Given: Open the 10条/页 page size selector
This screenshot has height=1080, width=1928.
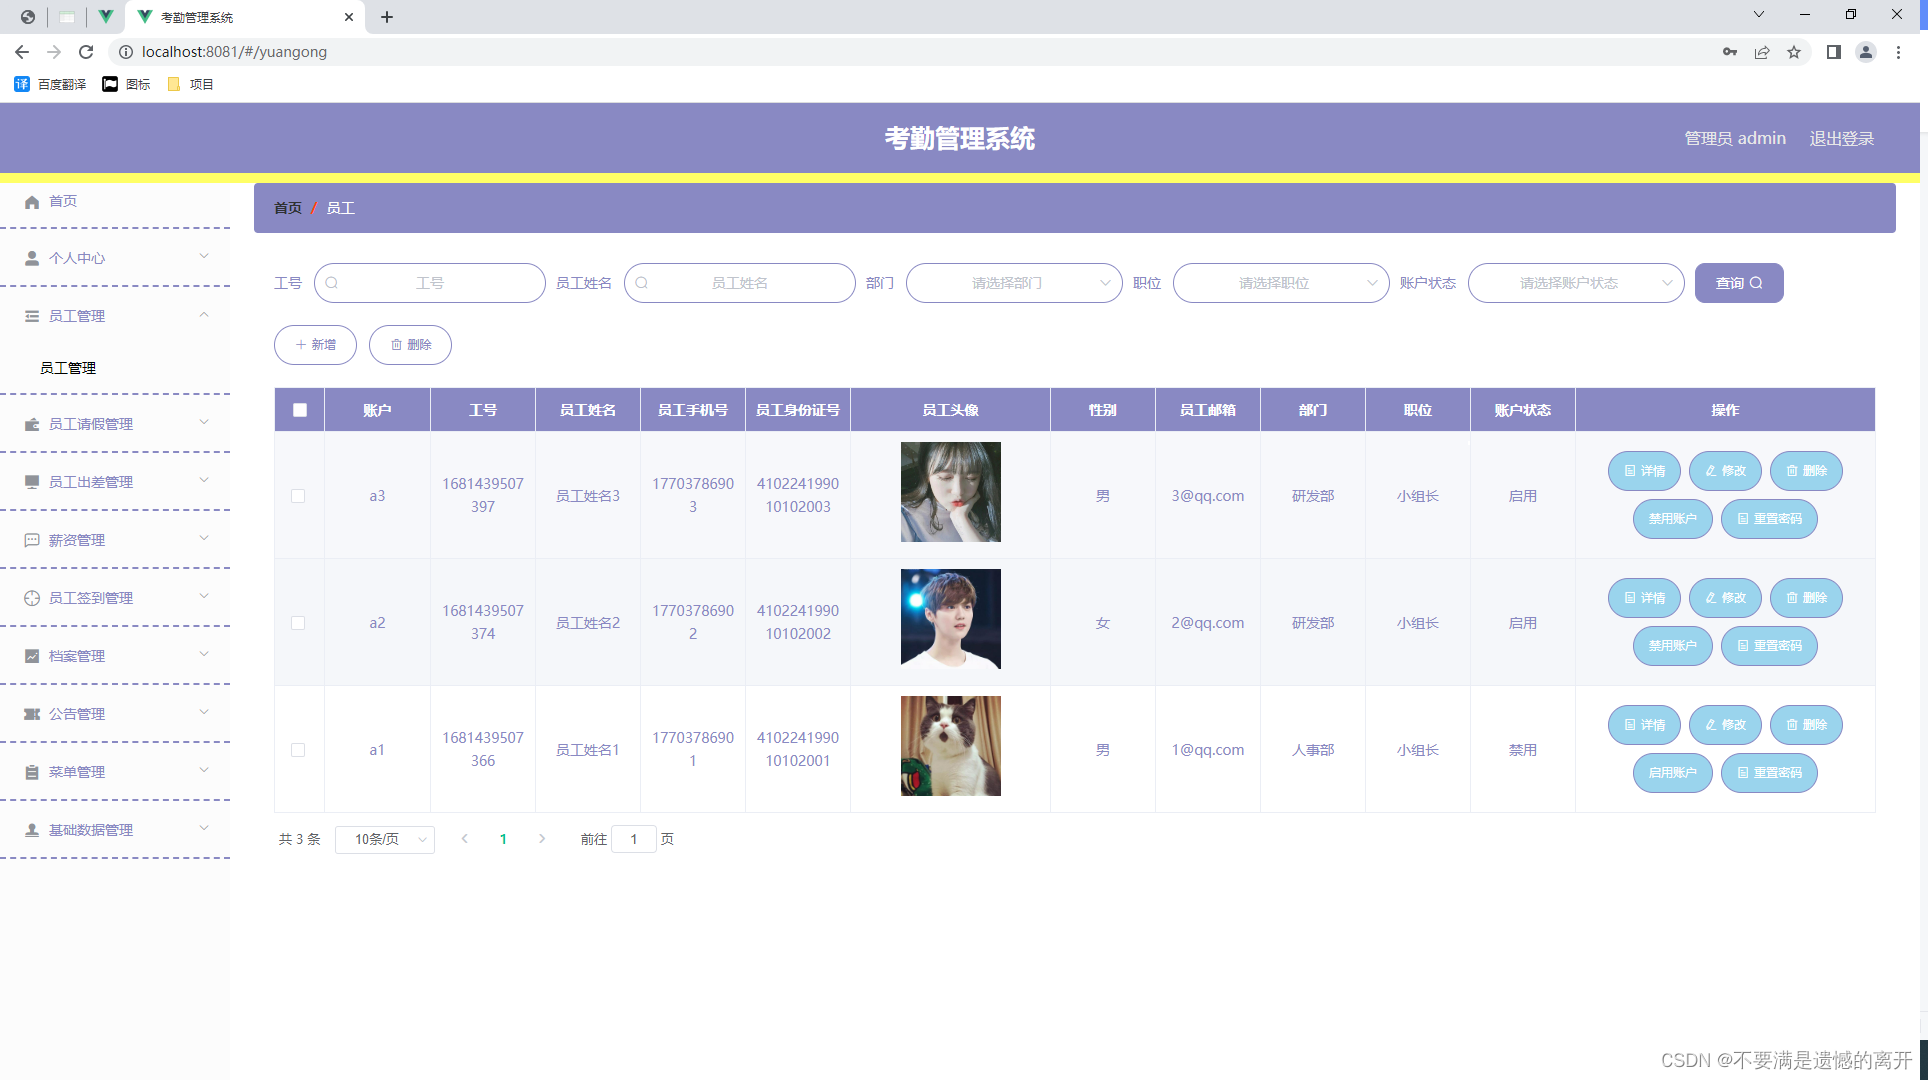Looking at the screenshot, I should coord(384,839).
